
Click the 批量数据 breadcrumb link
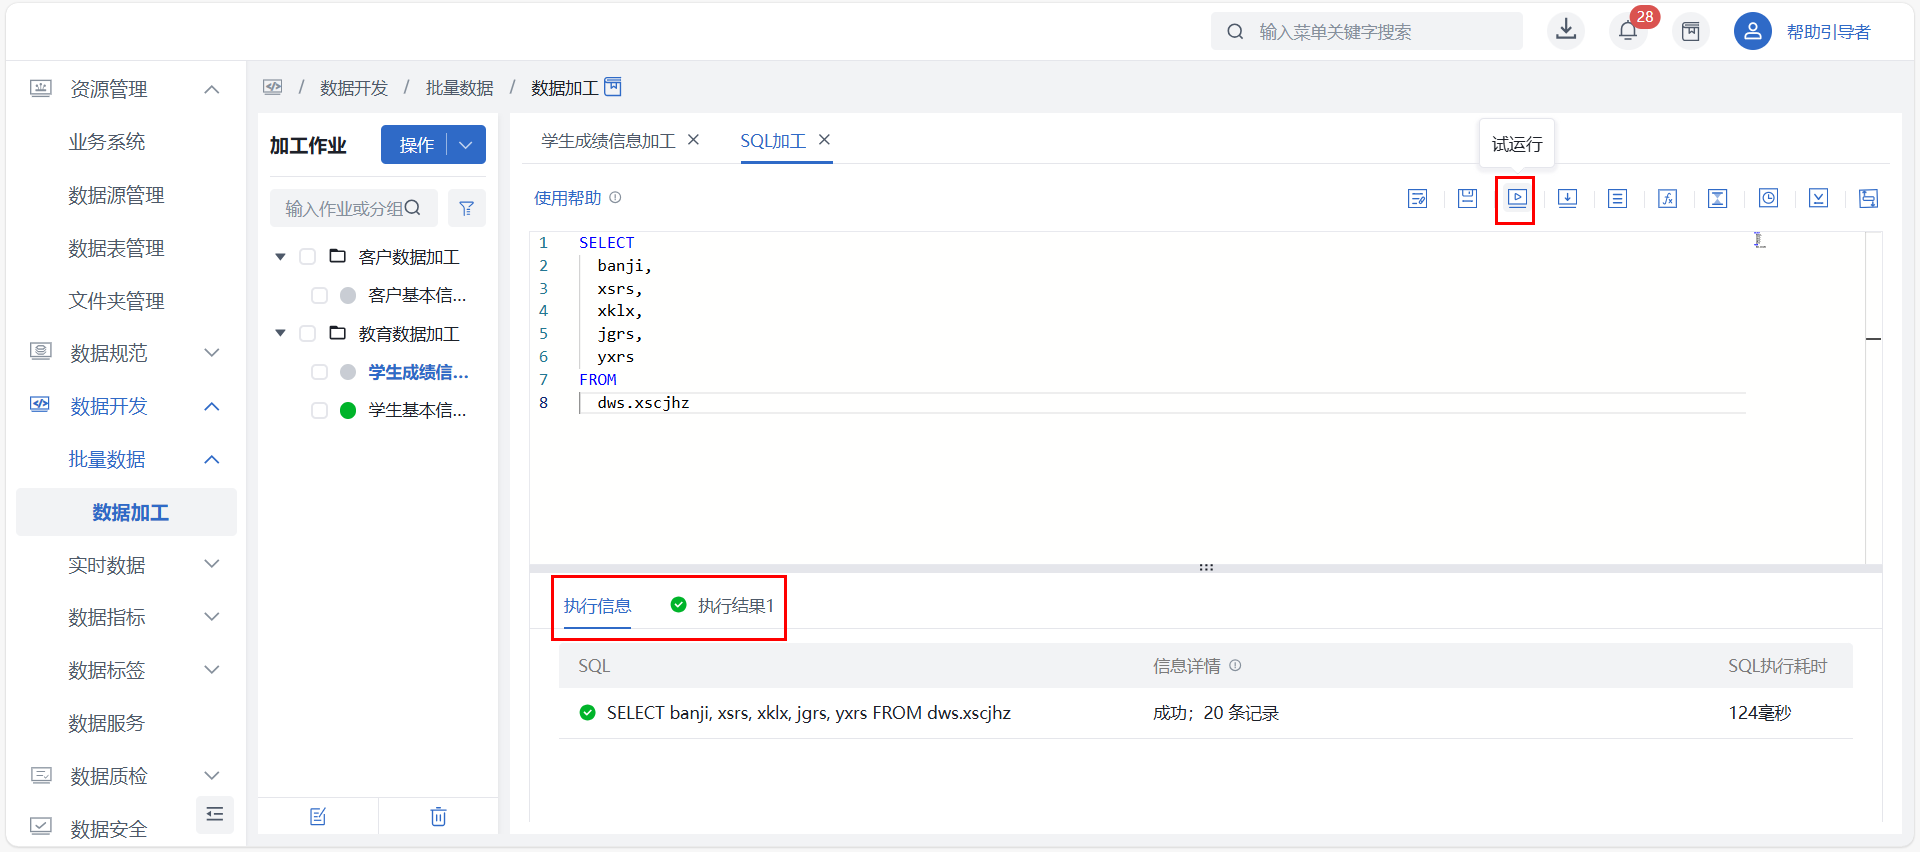click(x=459, y=88)
